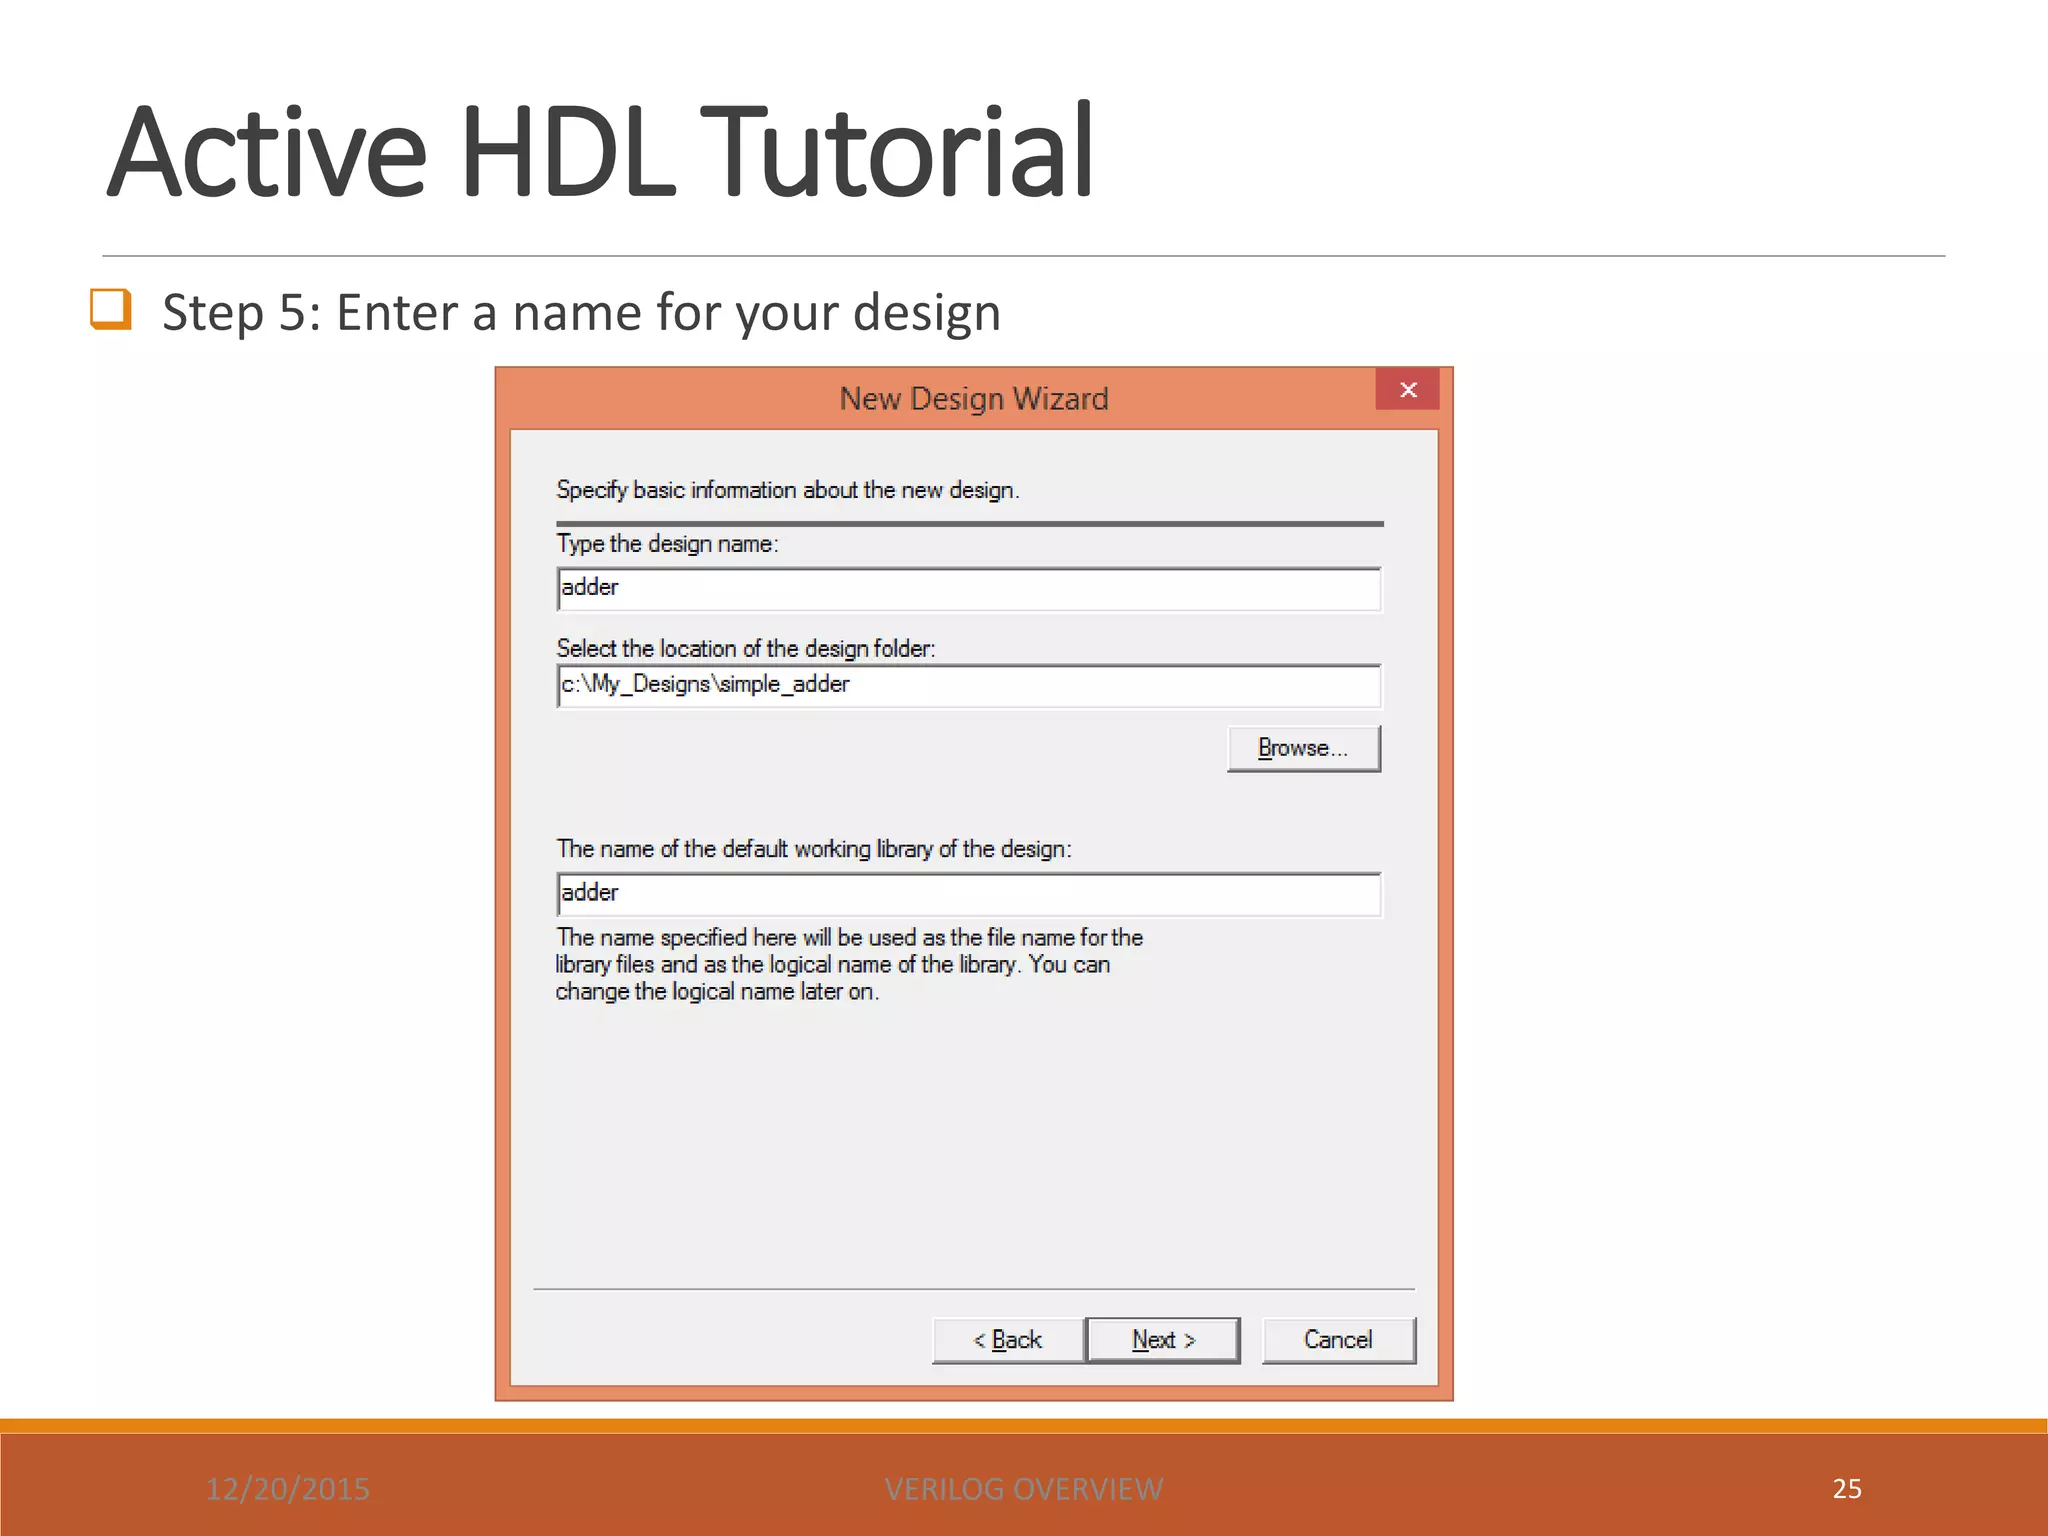This screenshot has width=2048, height=1536.
Task: Click the Step 5 bullet text
Action: pyautogui.click(x=581, y=312)
